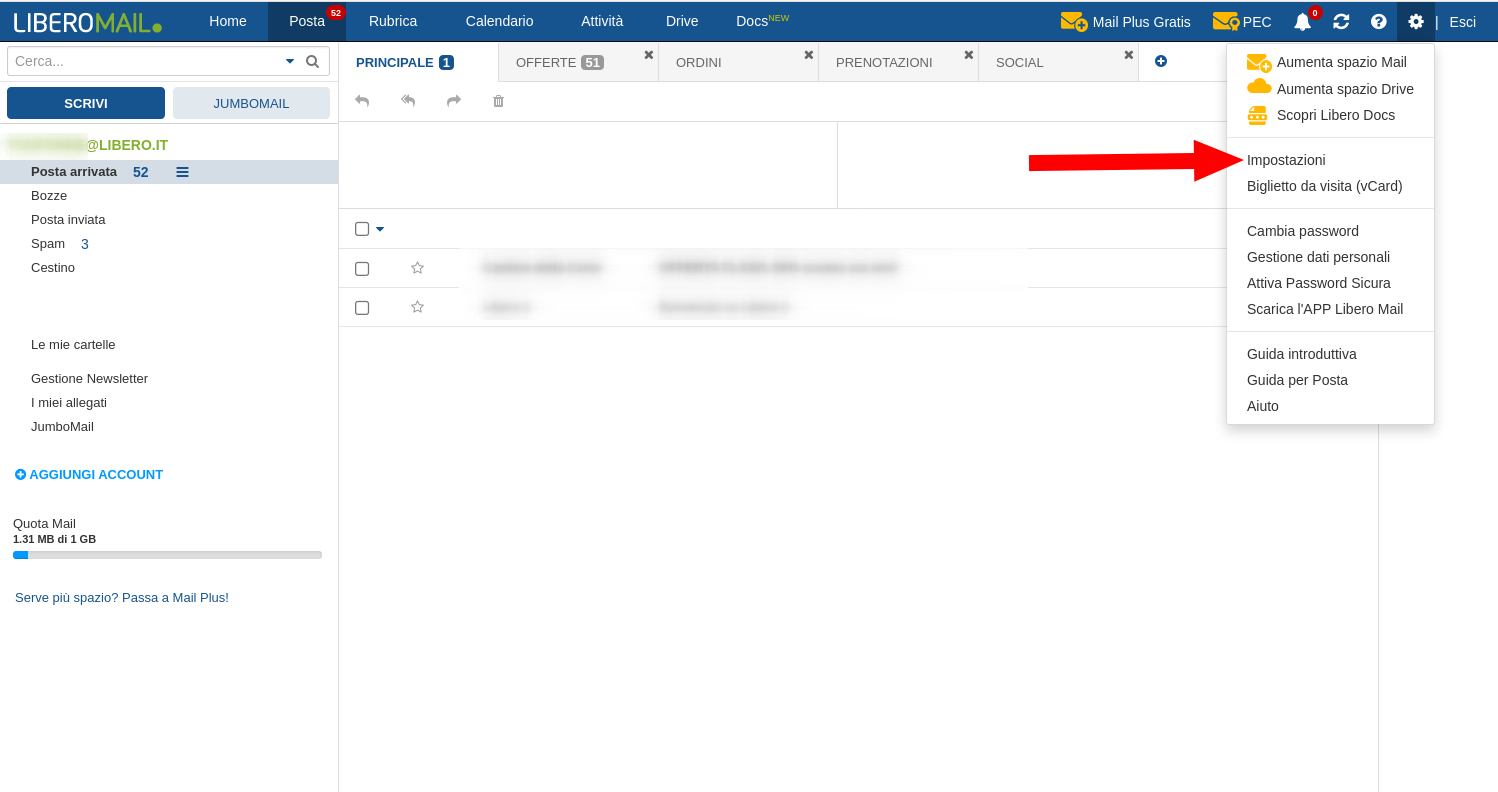The image size is (1498, 792).
Task: Open Home in top navigation
Action: click(228, 21)
